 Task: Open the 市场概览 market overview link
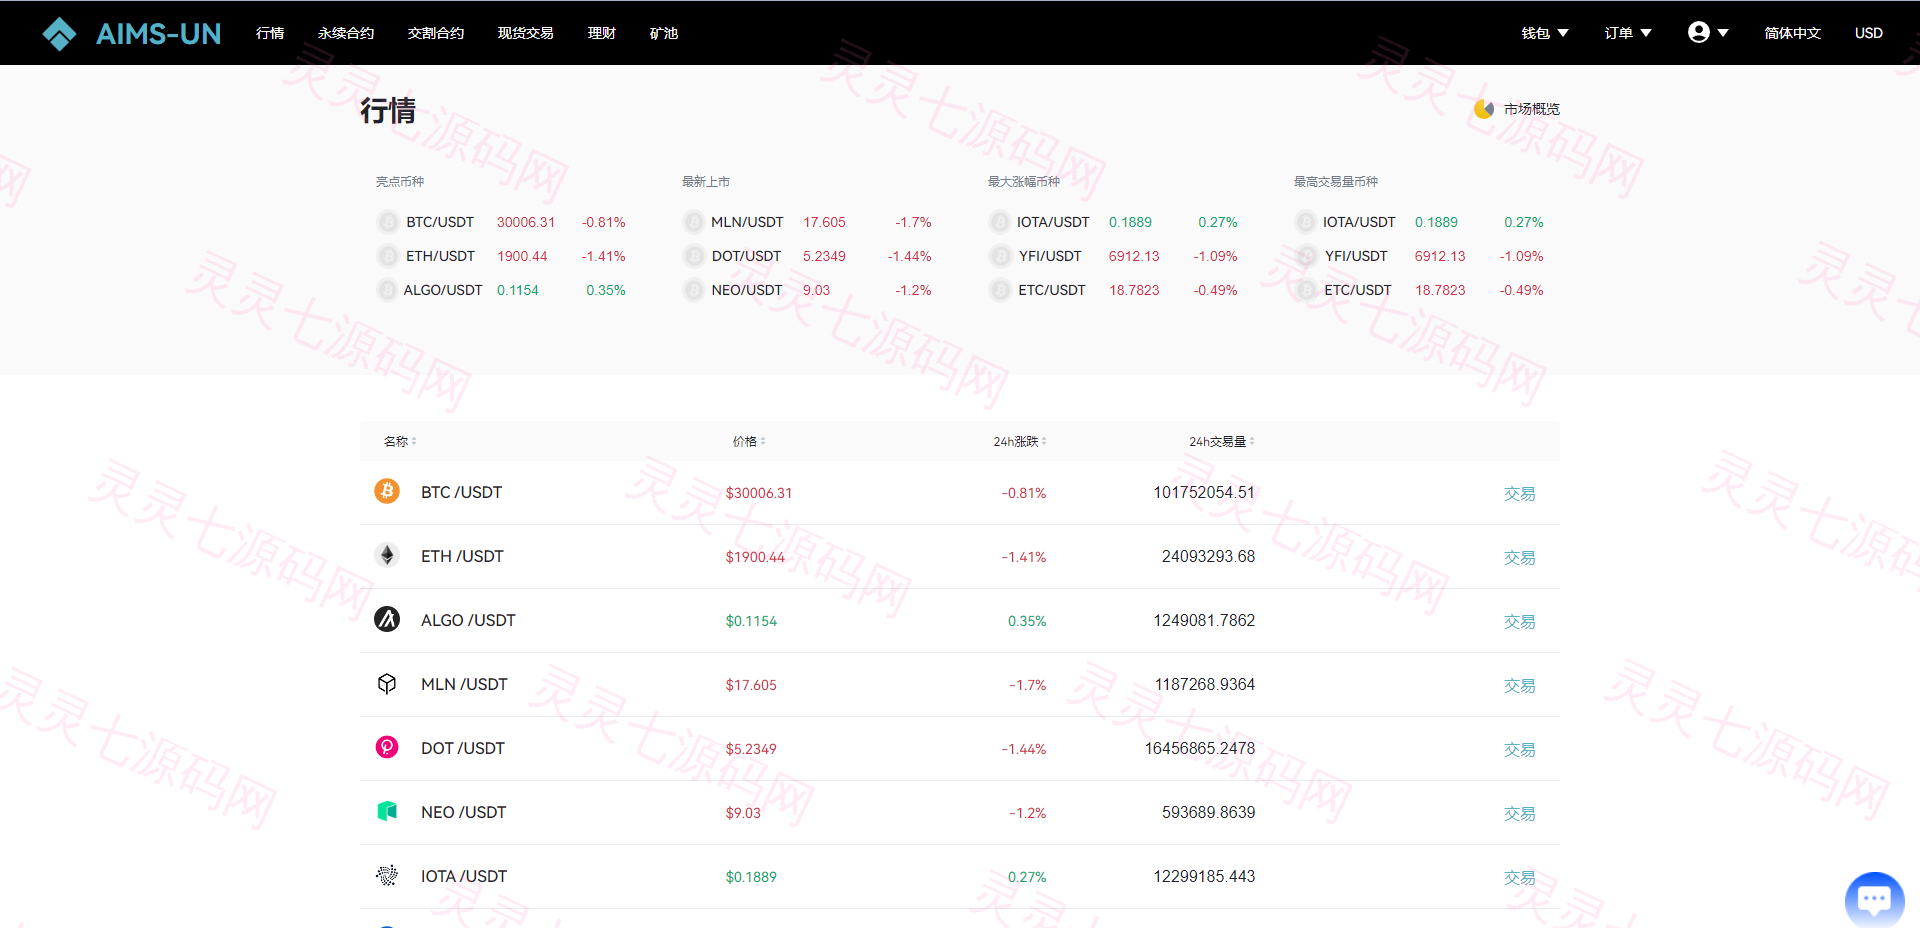(x=1531, y=109)
